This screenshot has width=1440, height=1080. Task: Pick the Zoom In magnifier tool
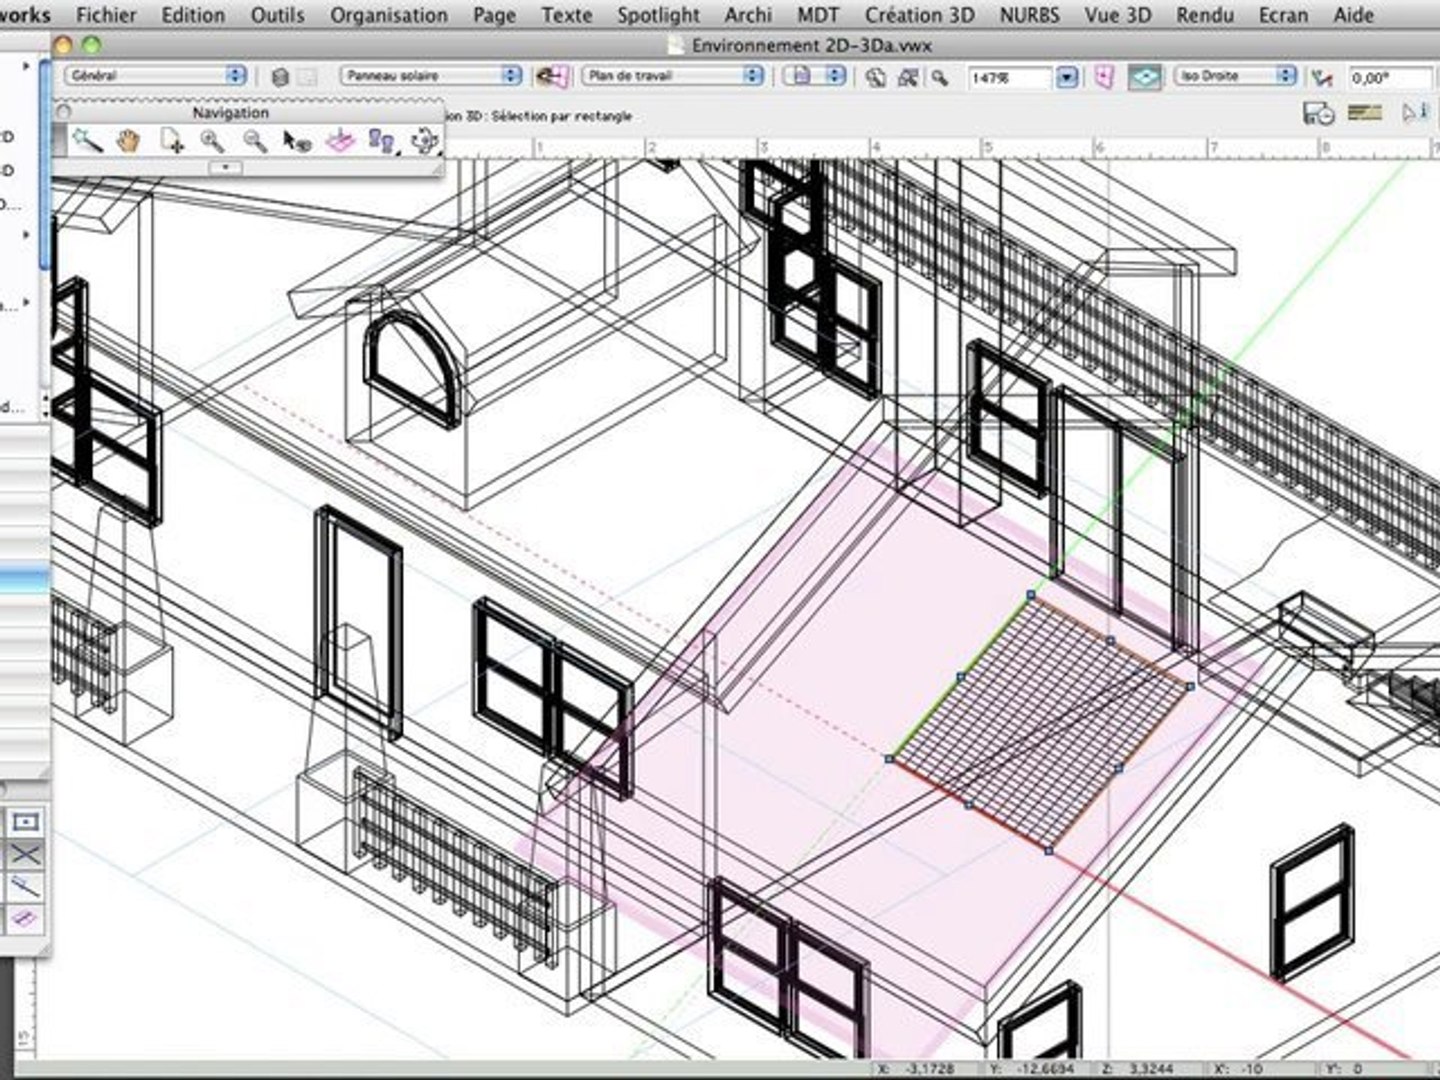click(212, 142)
